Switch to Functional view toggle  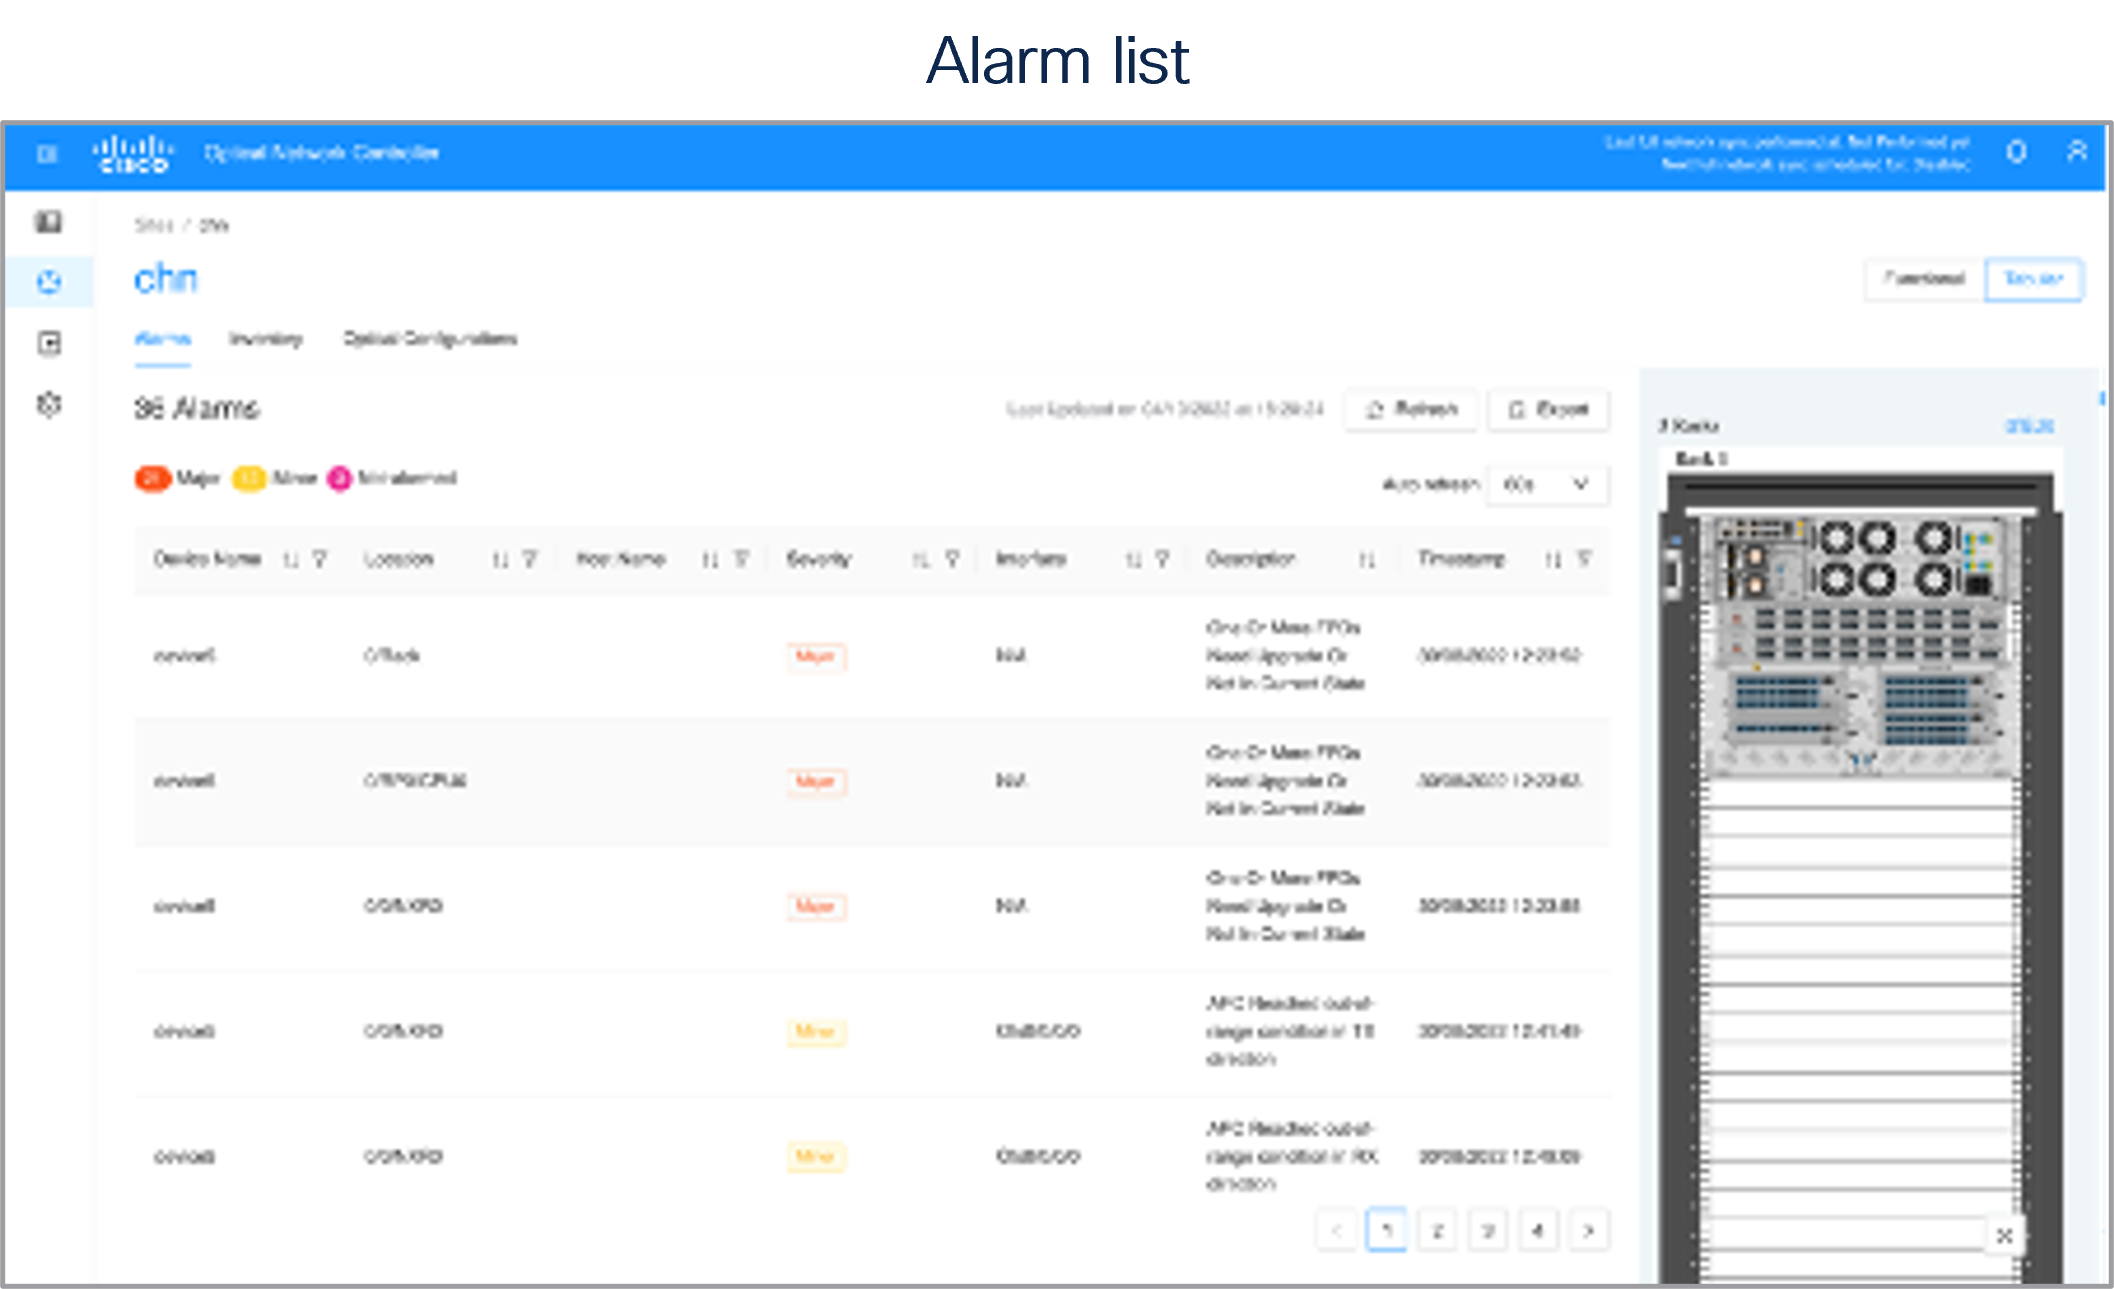pyautogui.click(x=1924, y=279)
